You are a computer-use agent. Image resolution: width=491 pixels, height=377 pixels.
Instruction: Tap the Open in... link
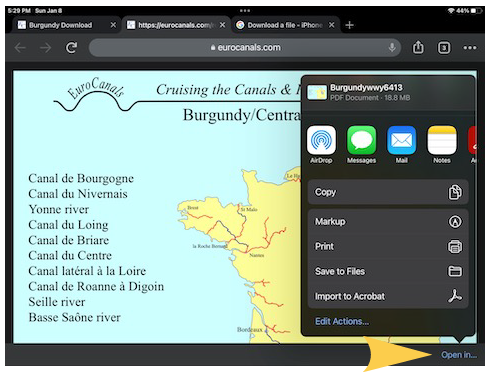(x=459, y=355)
